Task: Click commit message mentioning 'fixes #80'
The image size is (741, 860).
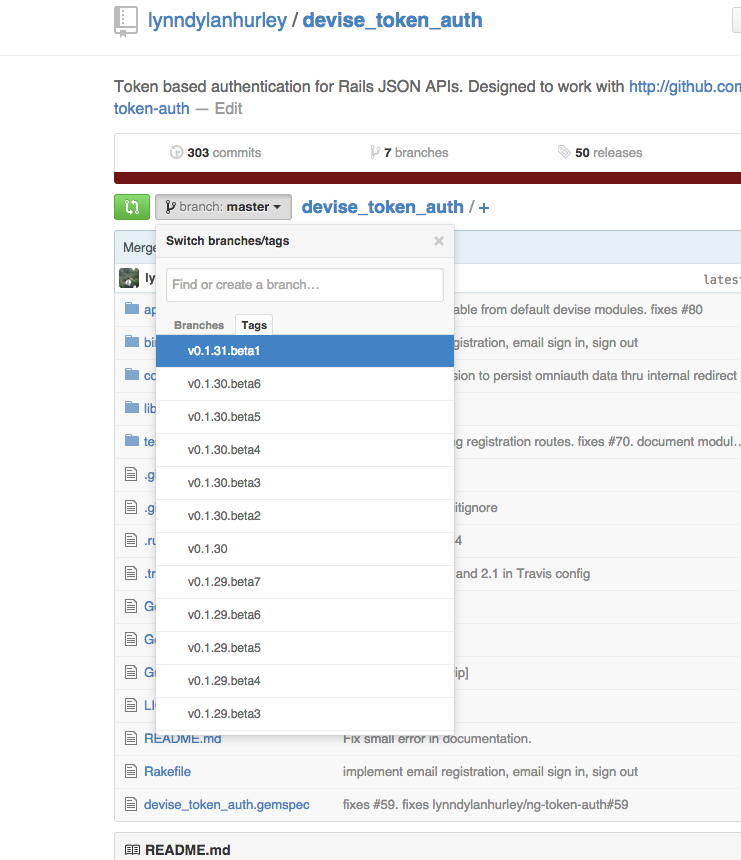Action: (578, 309)
